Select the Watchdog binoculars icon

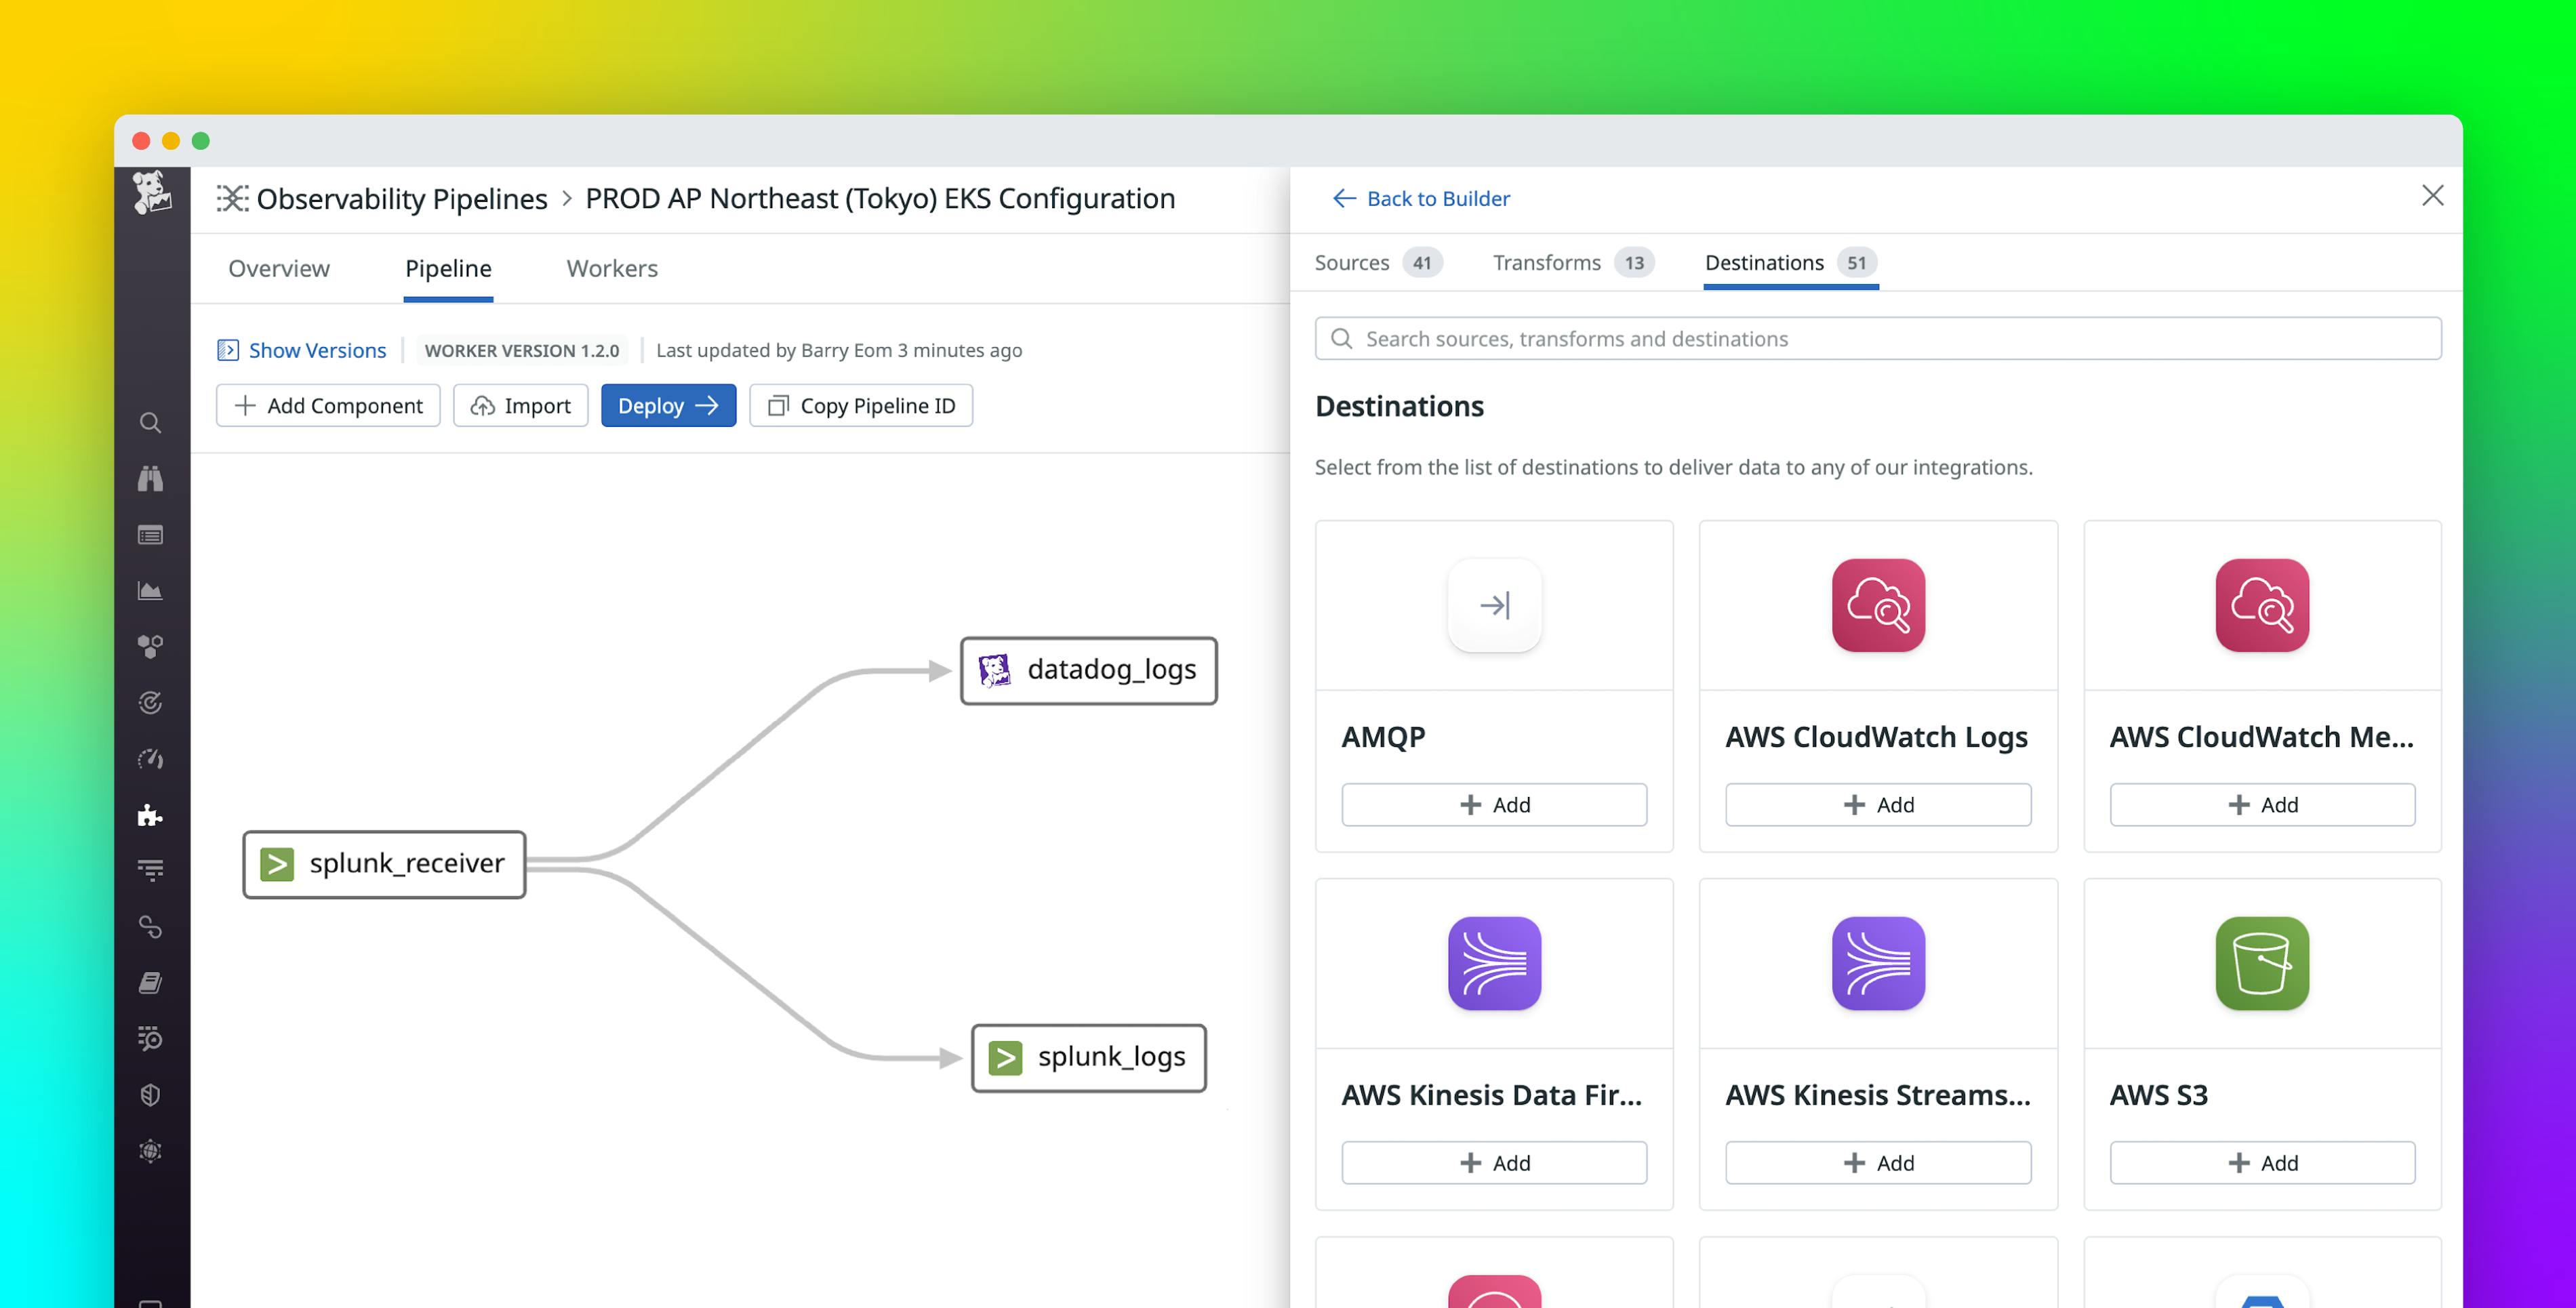151,479
